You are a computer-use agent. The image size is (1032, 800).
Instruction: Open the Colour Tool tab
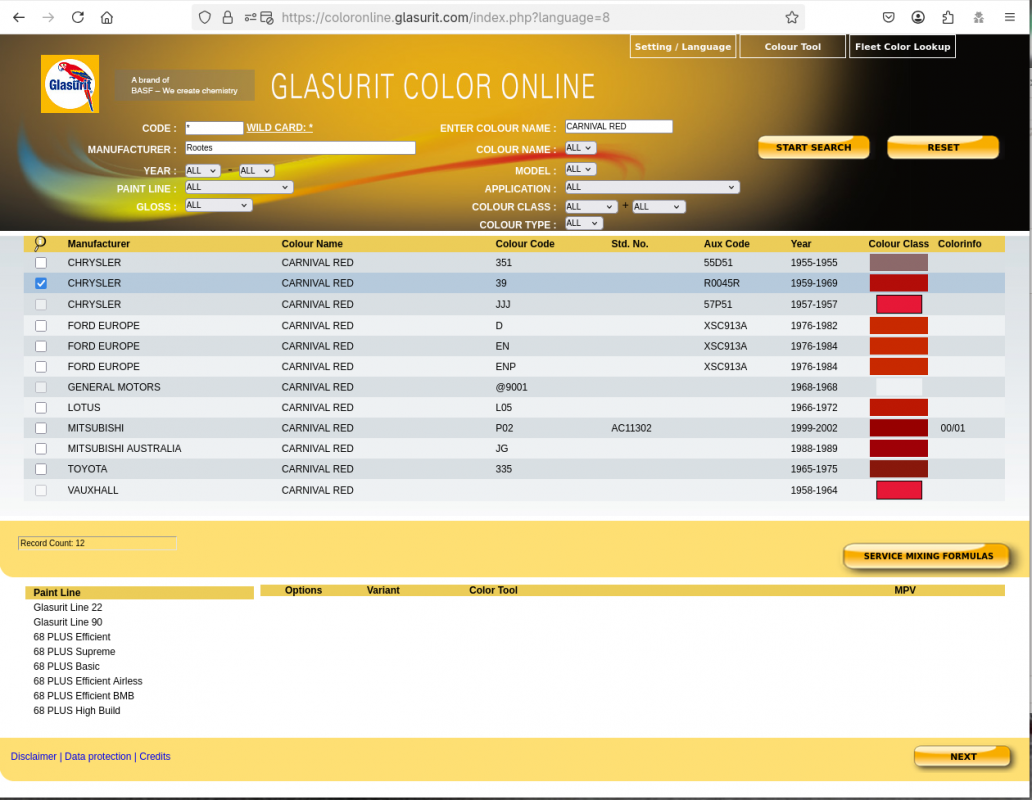click(792, 47)
